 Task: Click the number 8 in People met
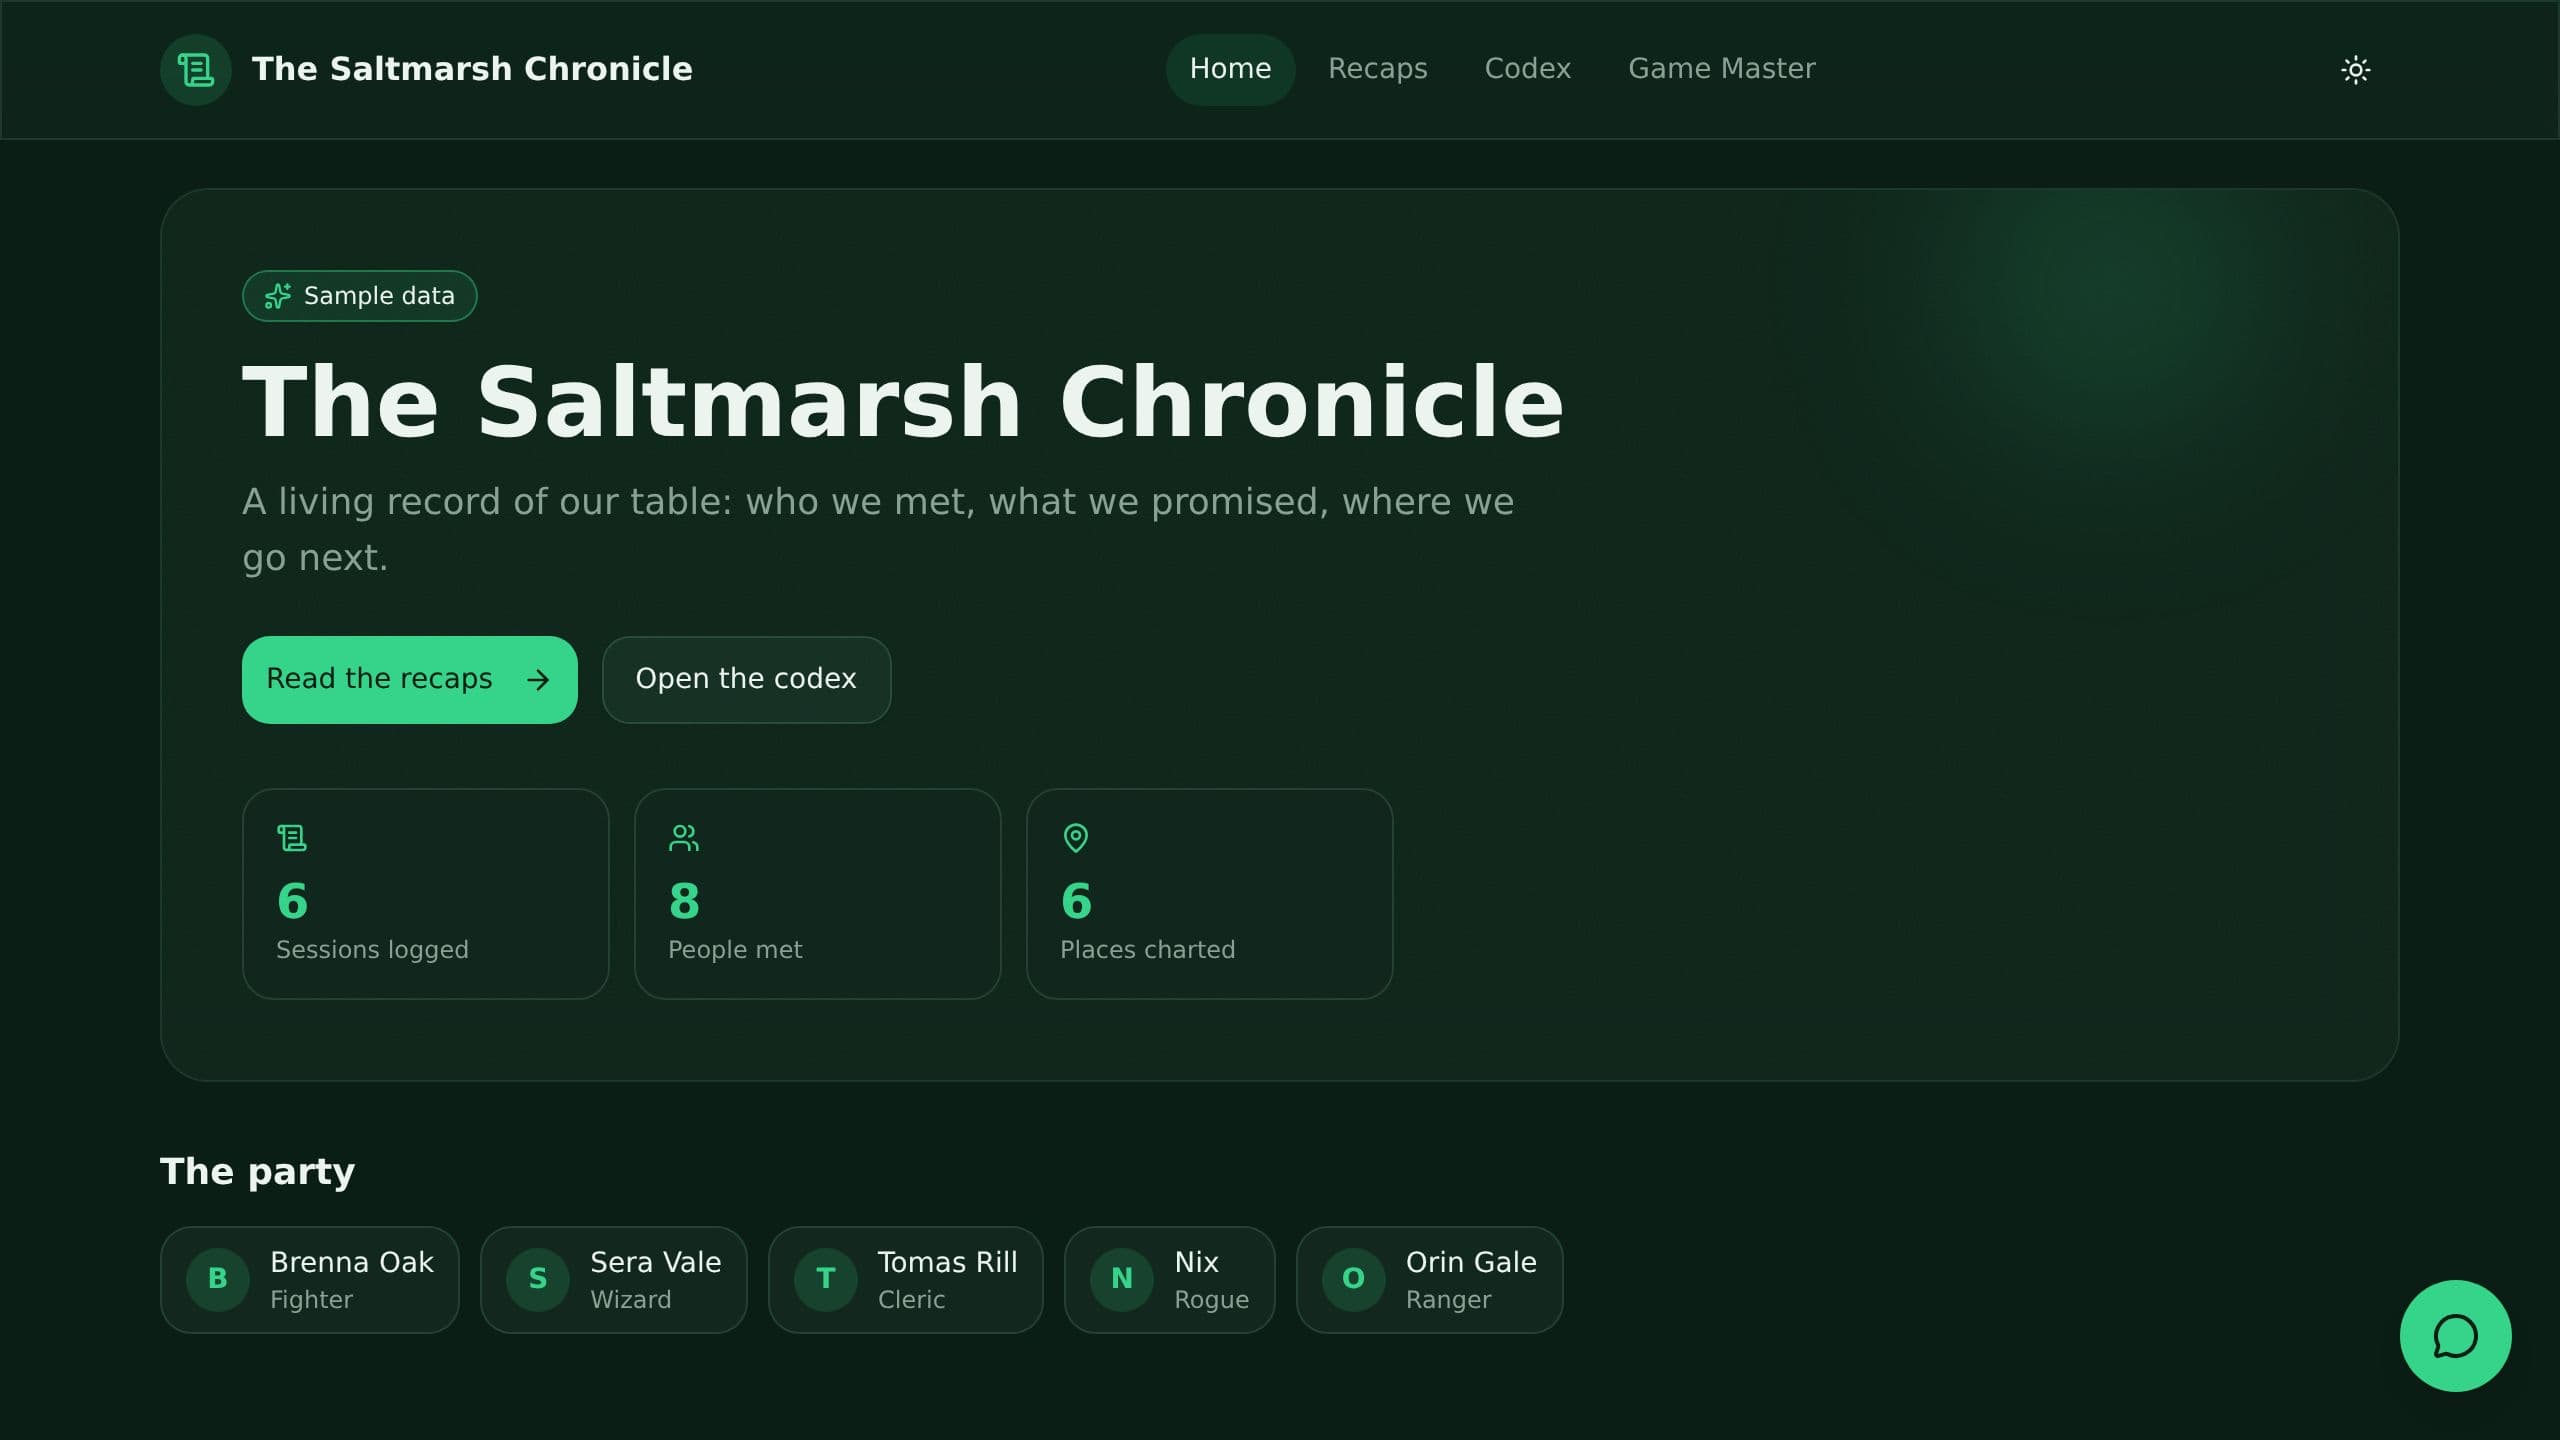(684, 901)
